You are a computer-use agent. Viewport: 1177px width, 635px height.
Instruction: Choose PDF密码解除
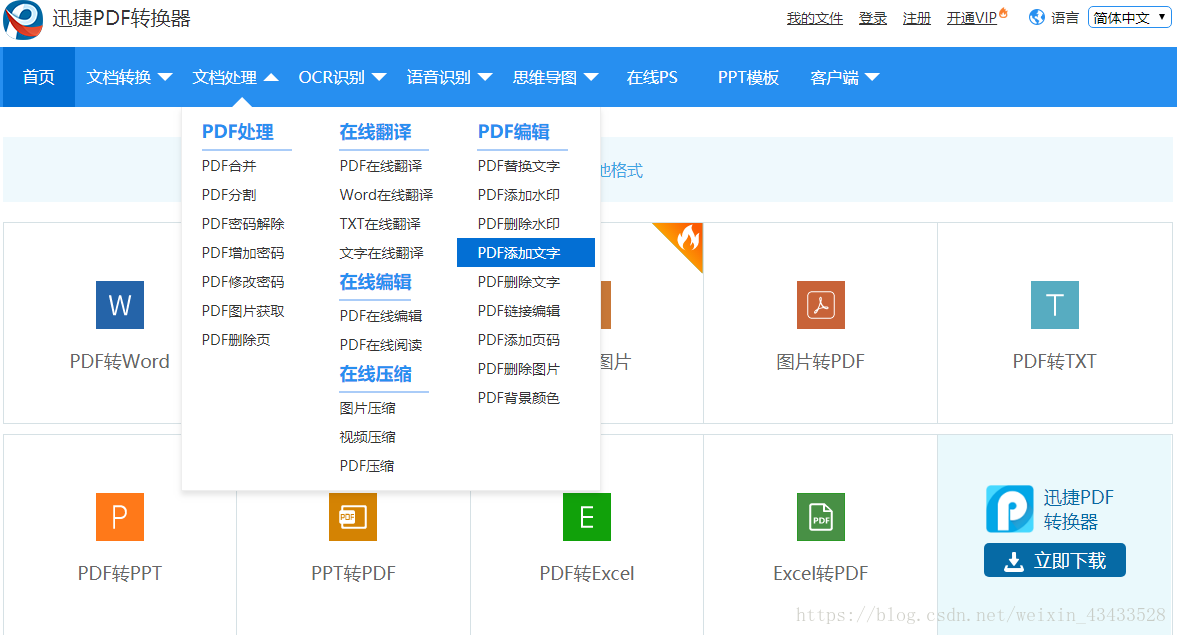tap(242, 224)
